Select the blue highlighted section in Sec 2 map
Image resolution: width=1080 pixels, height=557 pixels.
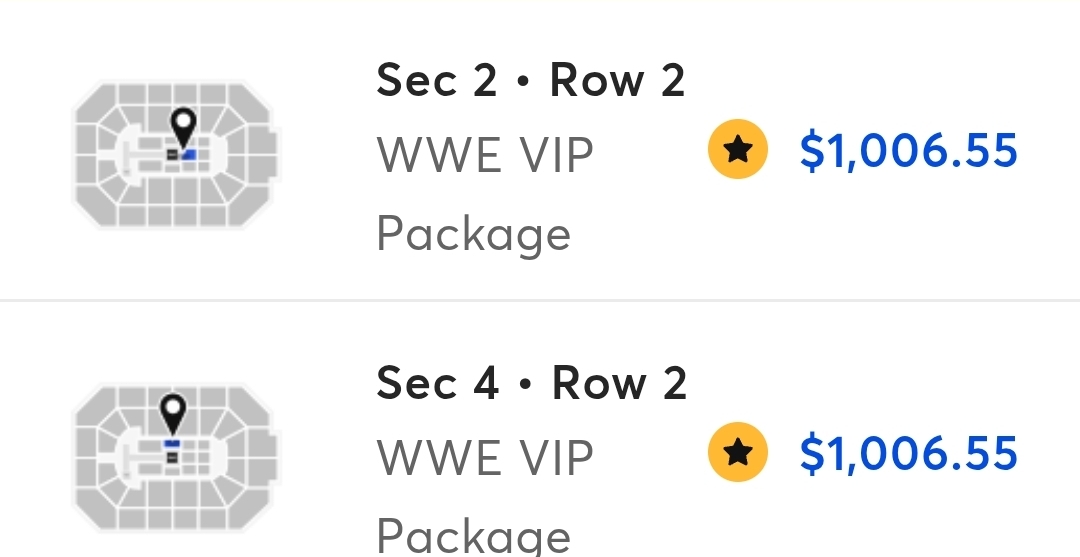coord(188,156)
